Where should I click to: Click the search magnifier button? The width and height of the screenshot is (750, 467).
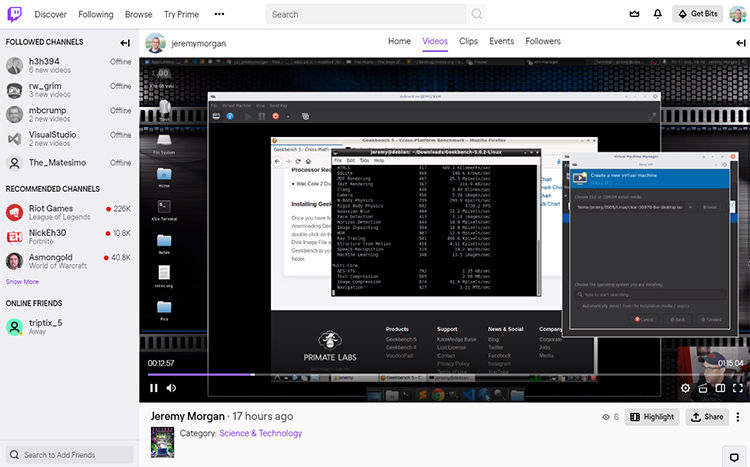tap(477, 14)
